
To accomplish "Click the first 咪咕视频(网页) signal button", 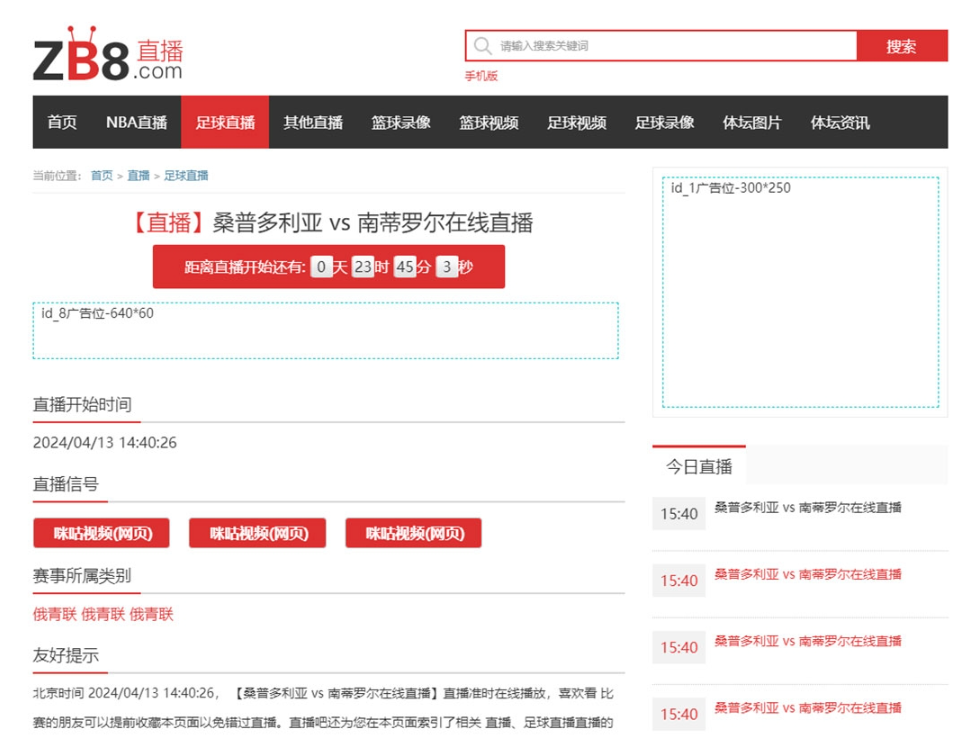I will 101,533.
